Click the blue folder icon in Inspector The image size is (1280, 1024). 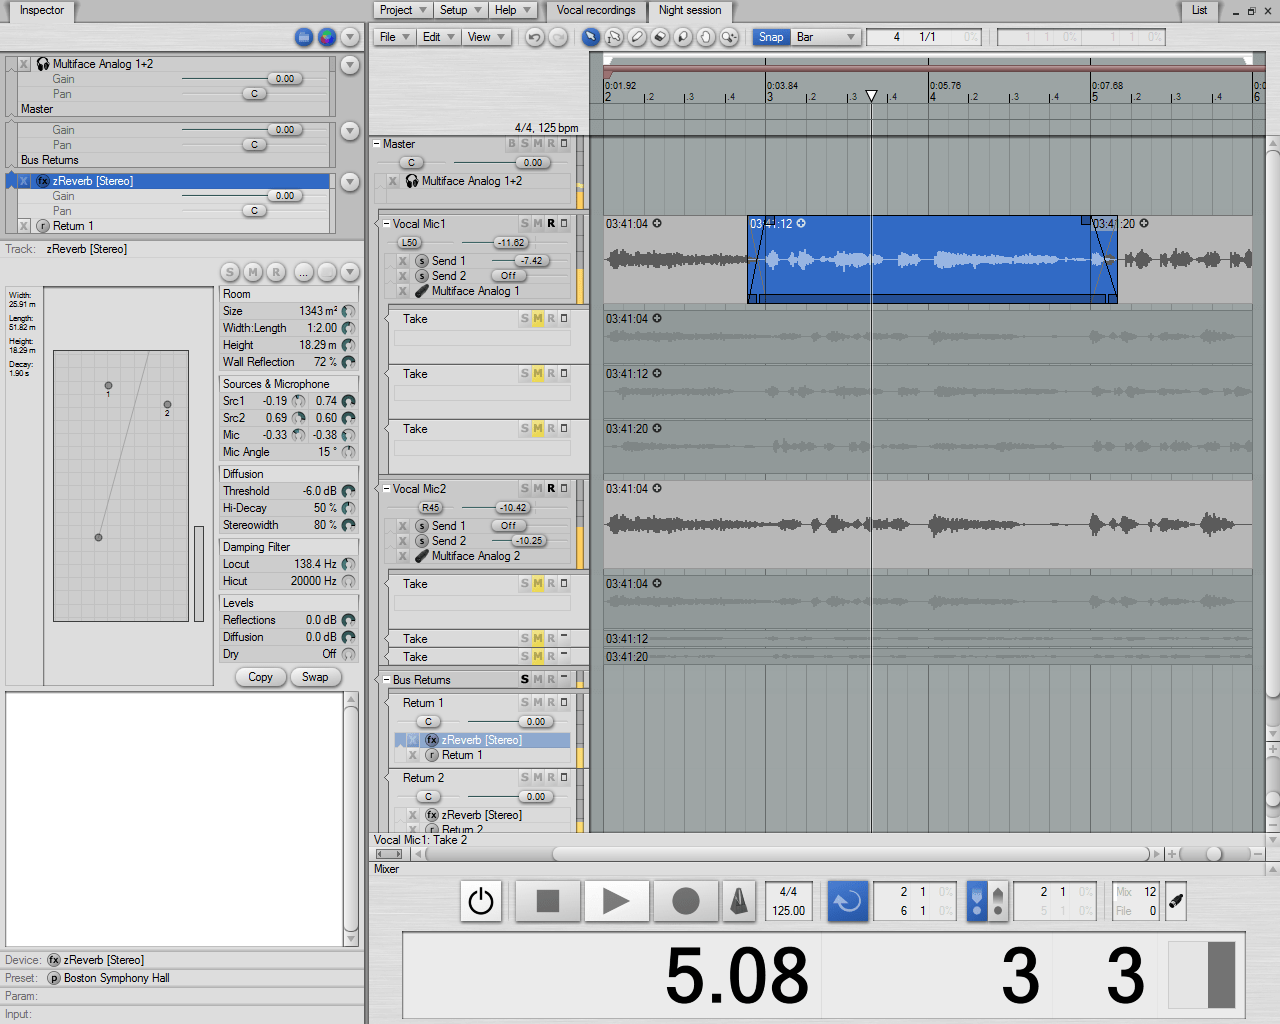[x=304, y=37]
